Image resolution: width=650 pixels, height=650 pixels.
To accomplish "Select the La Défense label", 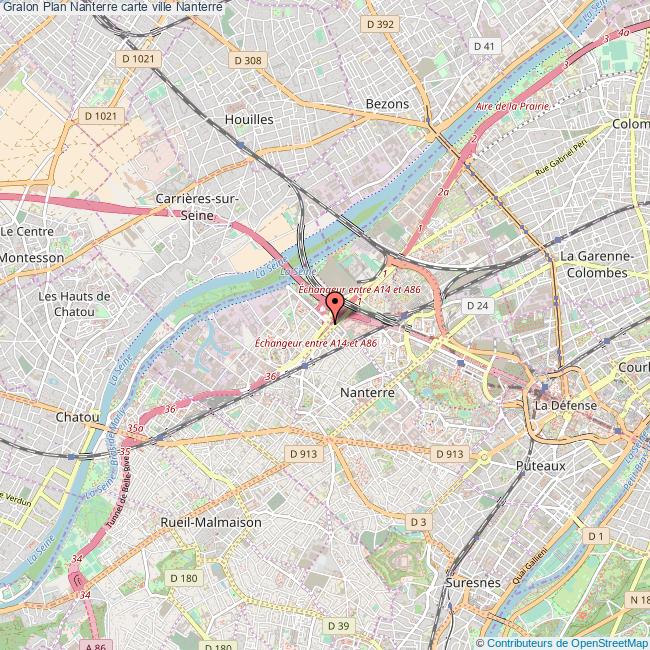I will pos(565,405).
